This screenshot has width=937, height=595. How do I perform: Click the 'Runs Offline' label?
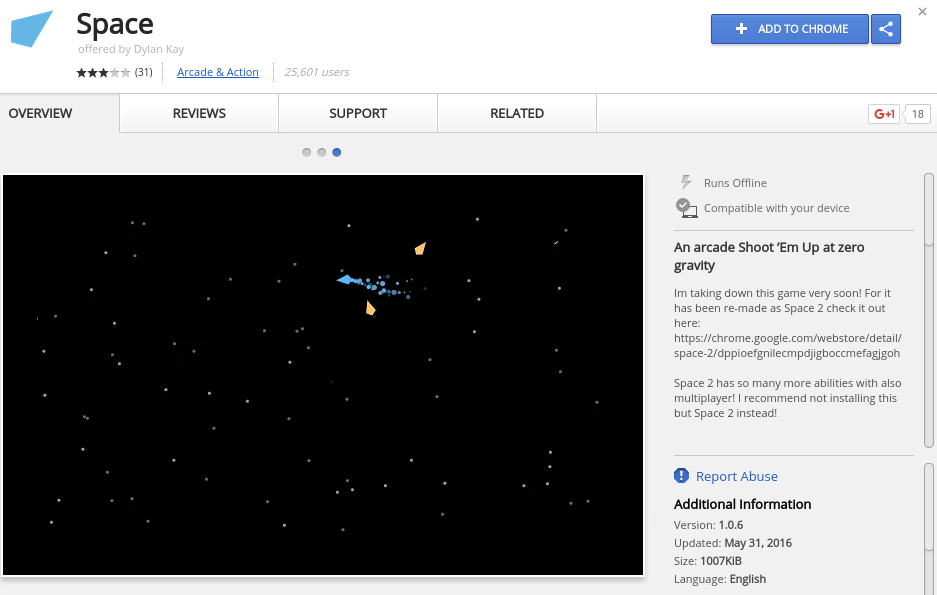(x=735, y=183)
